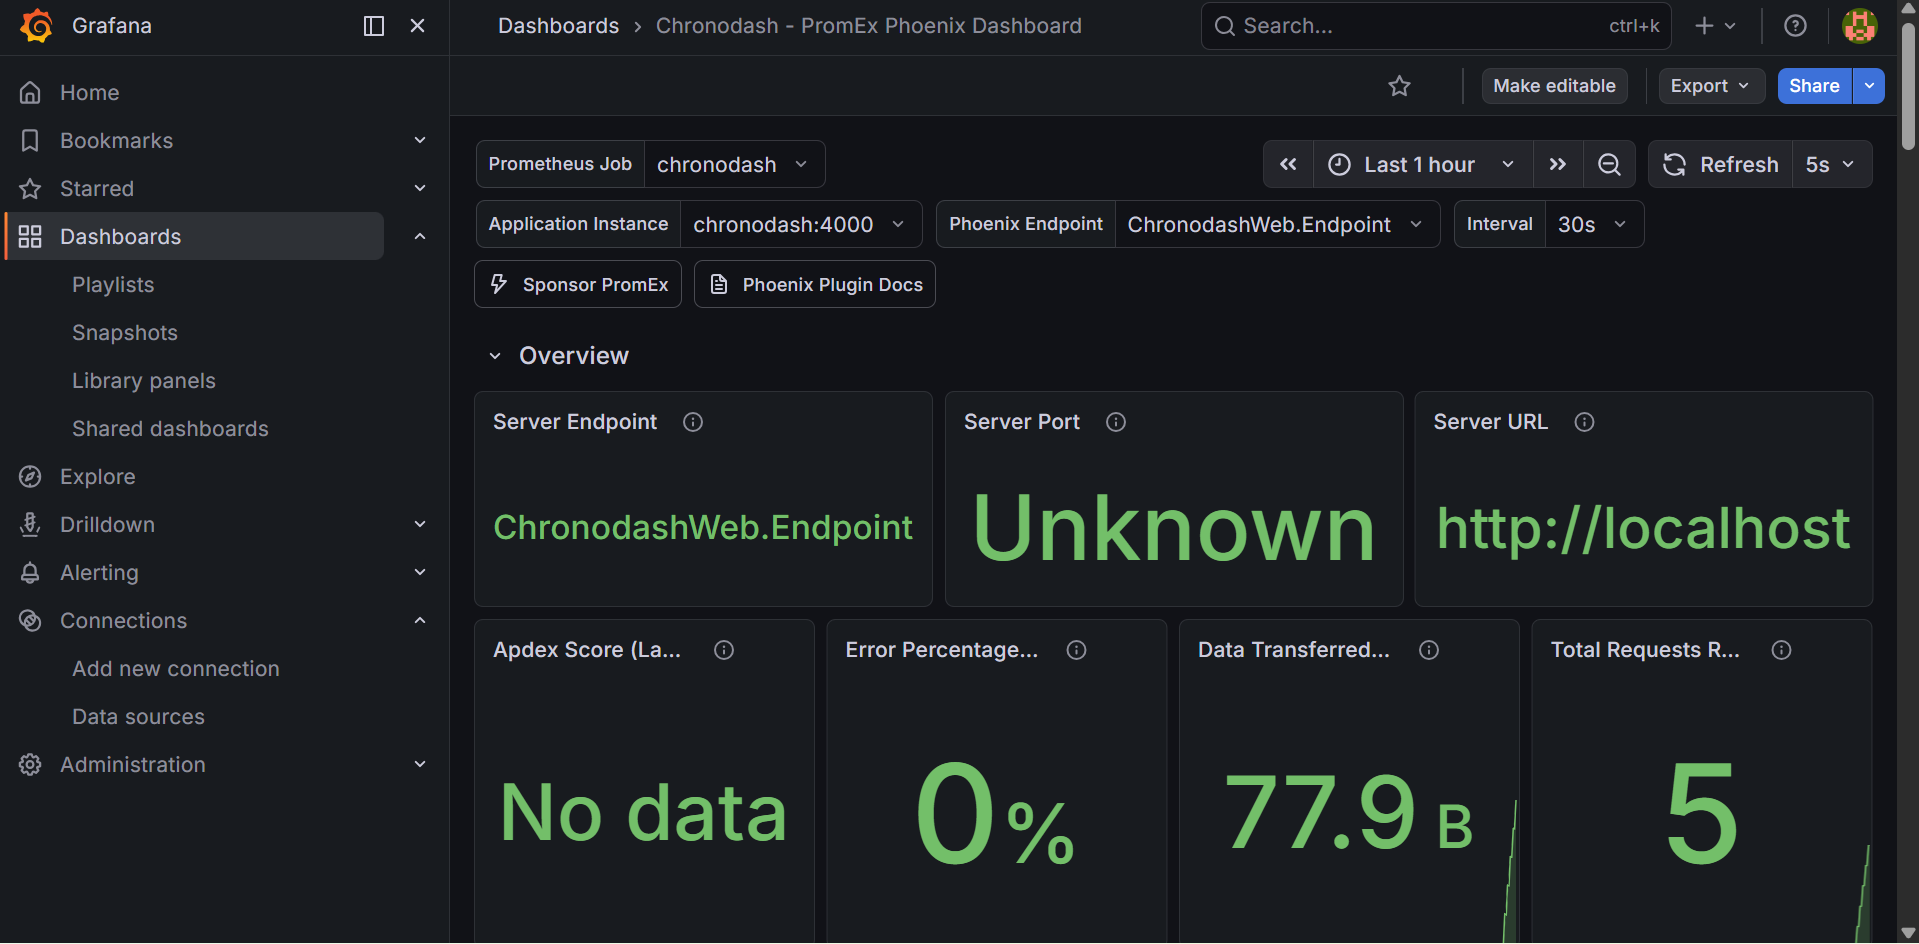
Task: Show Server URL panel info icon
Action: click(1584, 422)
